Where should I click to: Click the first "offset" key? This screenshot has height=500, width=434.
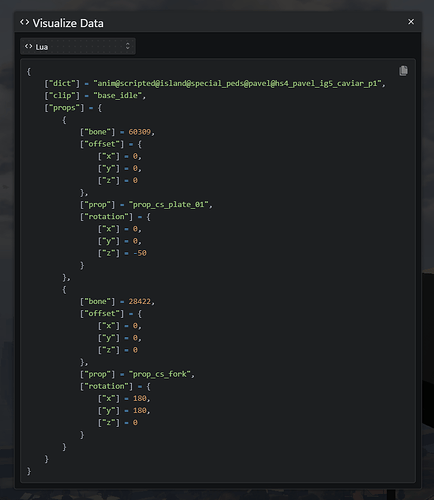[x=102, y=144]
